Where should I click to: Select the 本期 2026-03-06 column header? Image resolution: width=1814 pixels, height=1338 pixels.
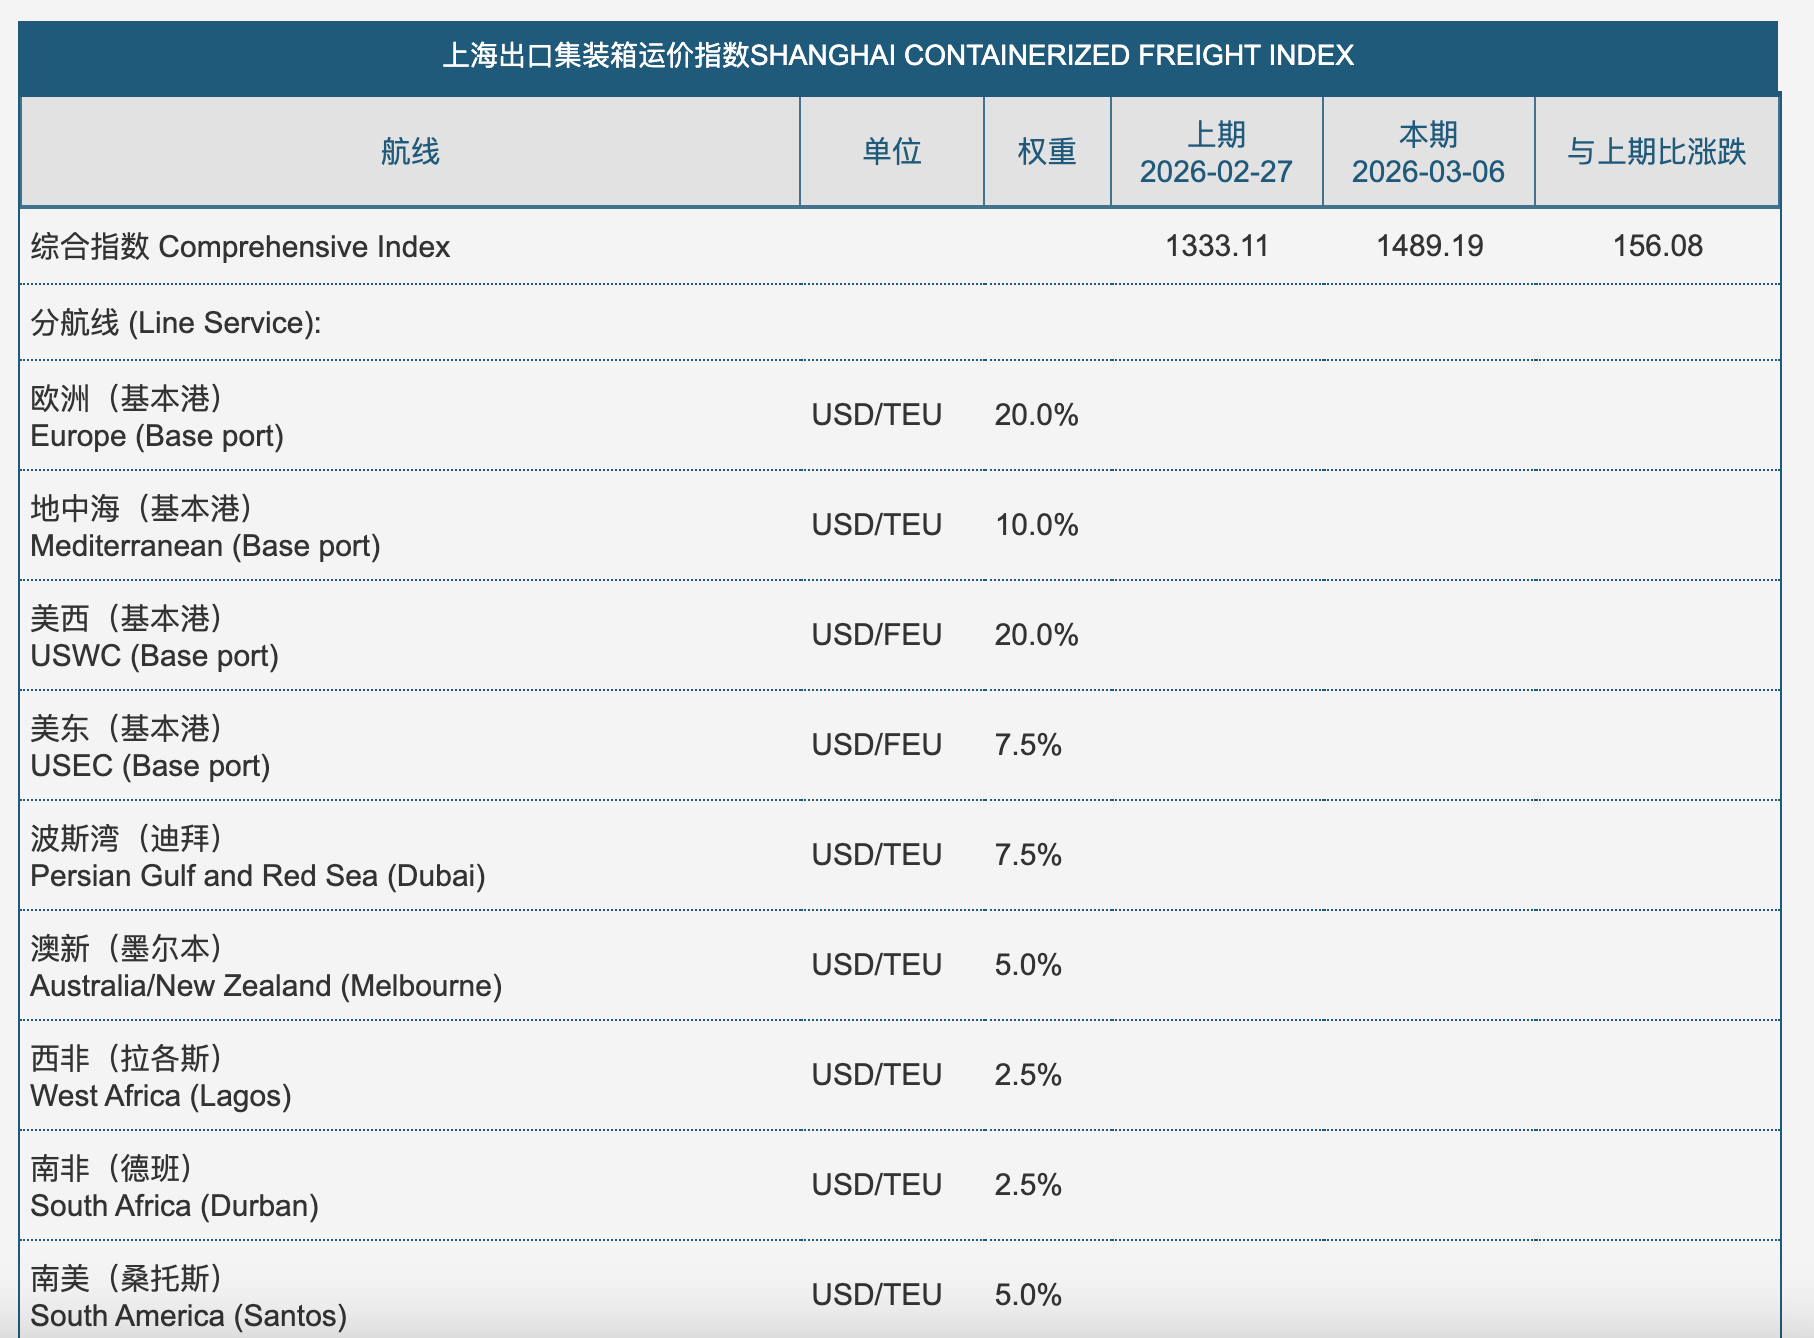click(x=1428, y=153)
